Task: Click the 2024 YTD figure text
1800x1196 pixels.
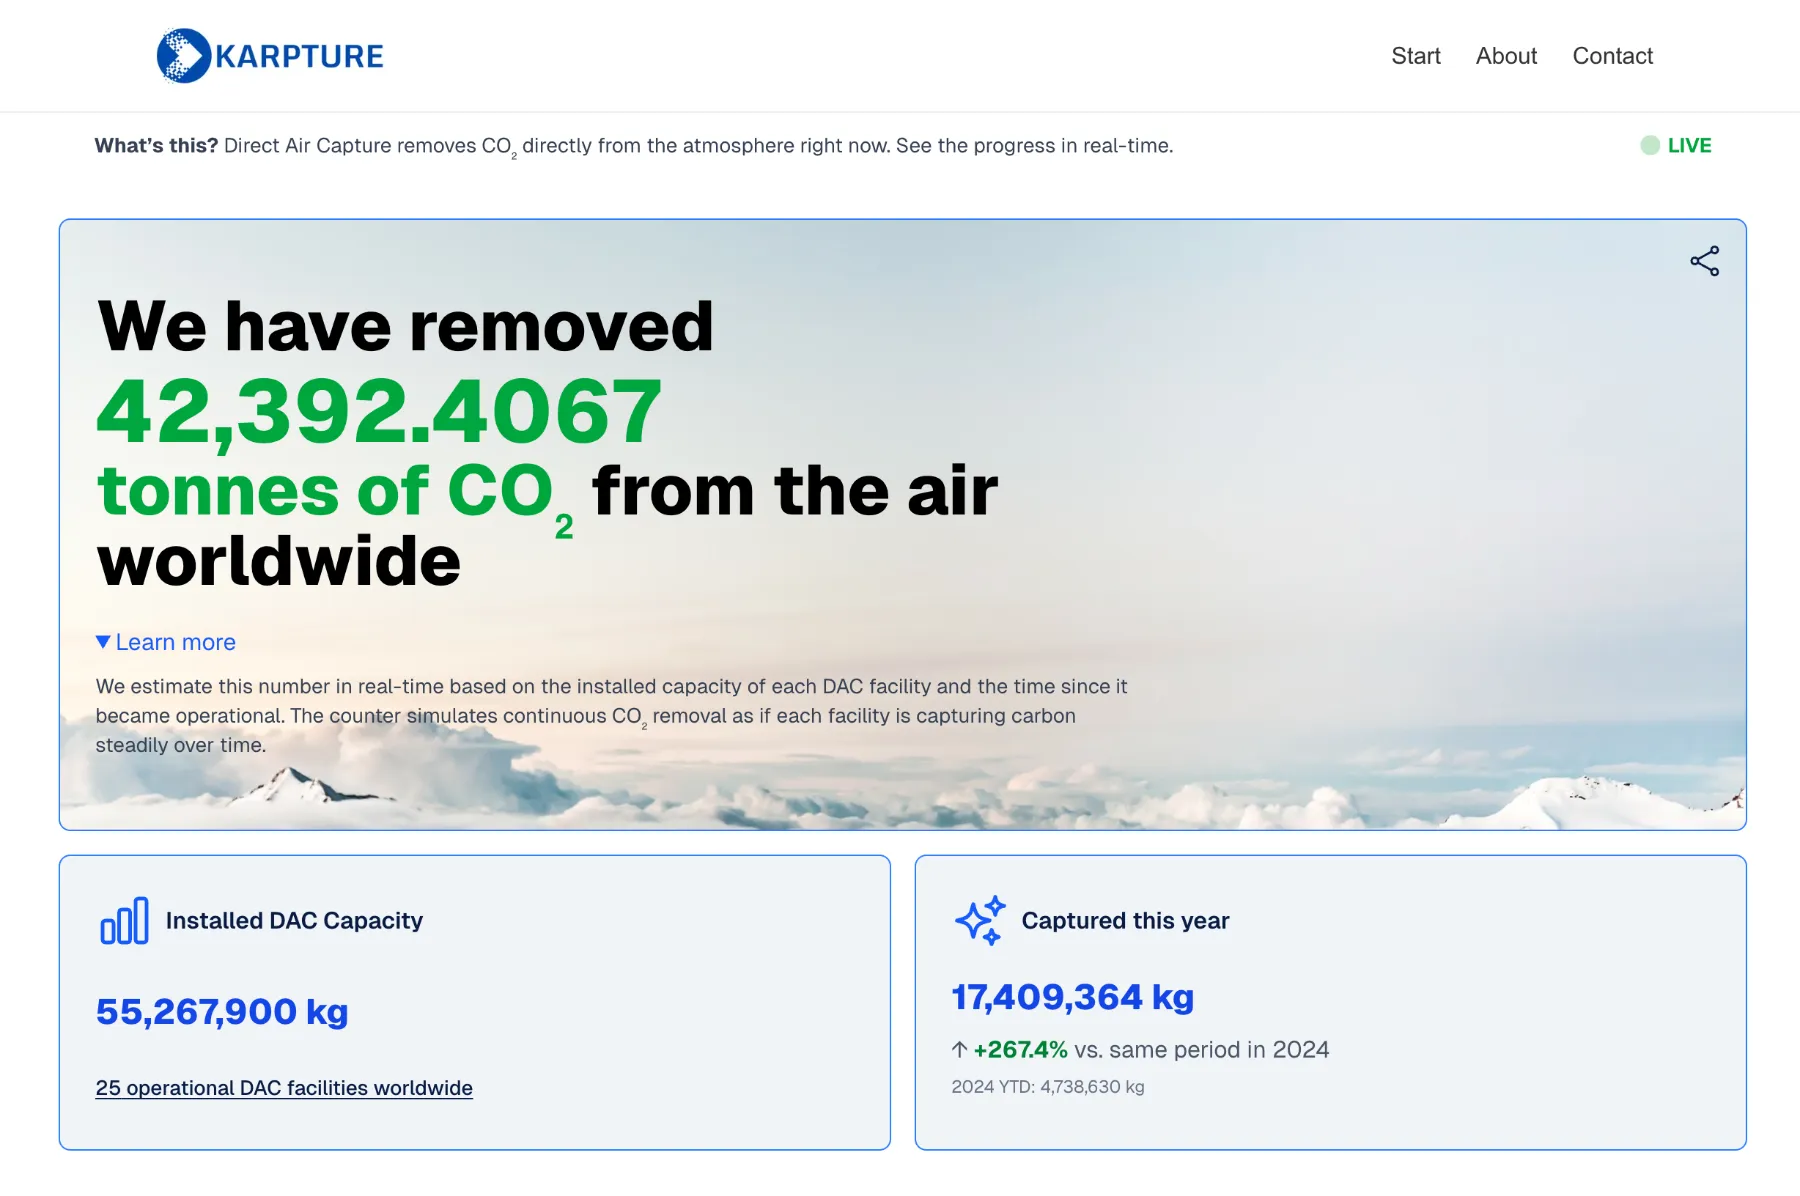Action: click(x=1047, y=1087)
